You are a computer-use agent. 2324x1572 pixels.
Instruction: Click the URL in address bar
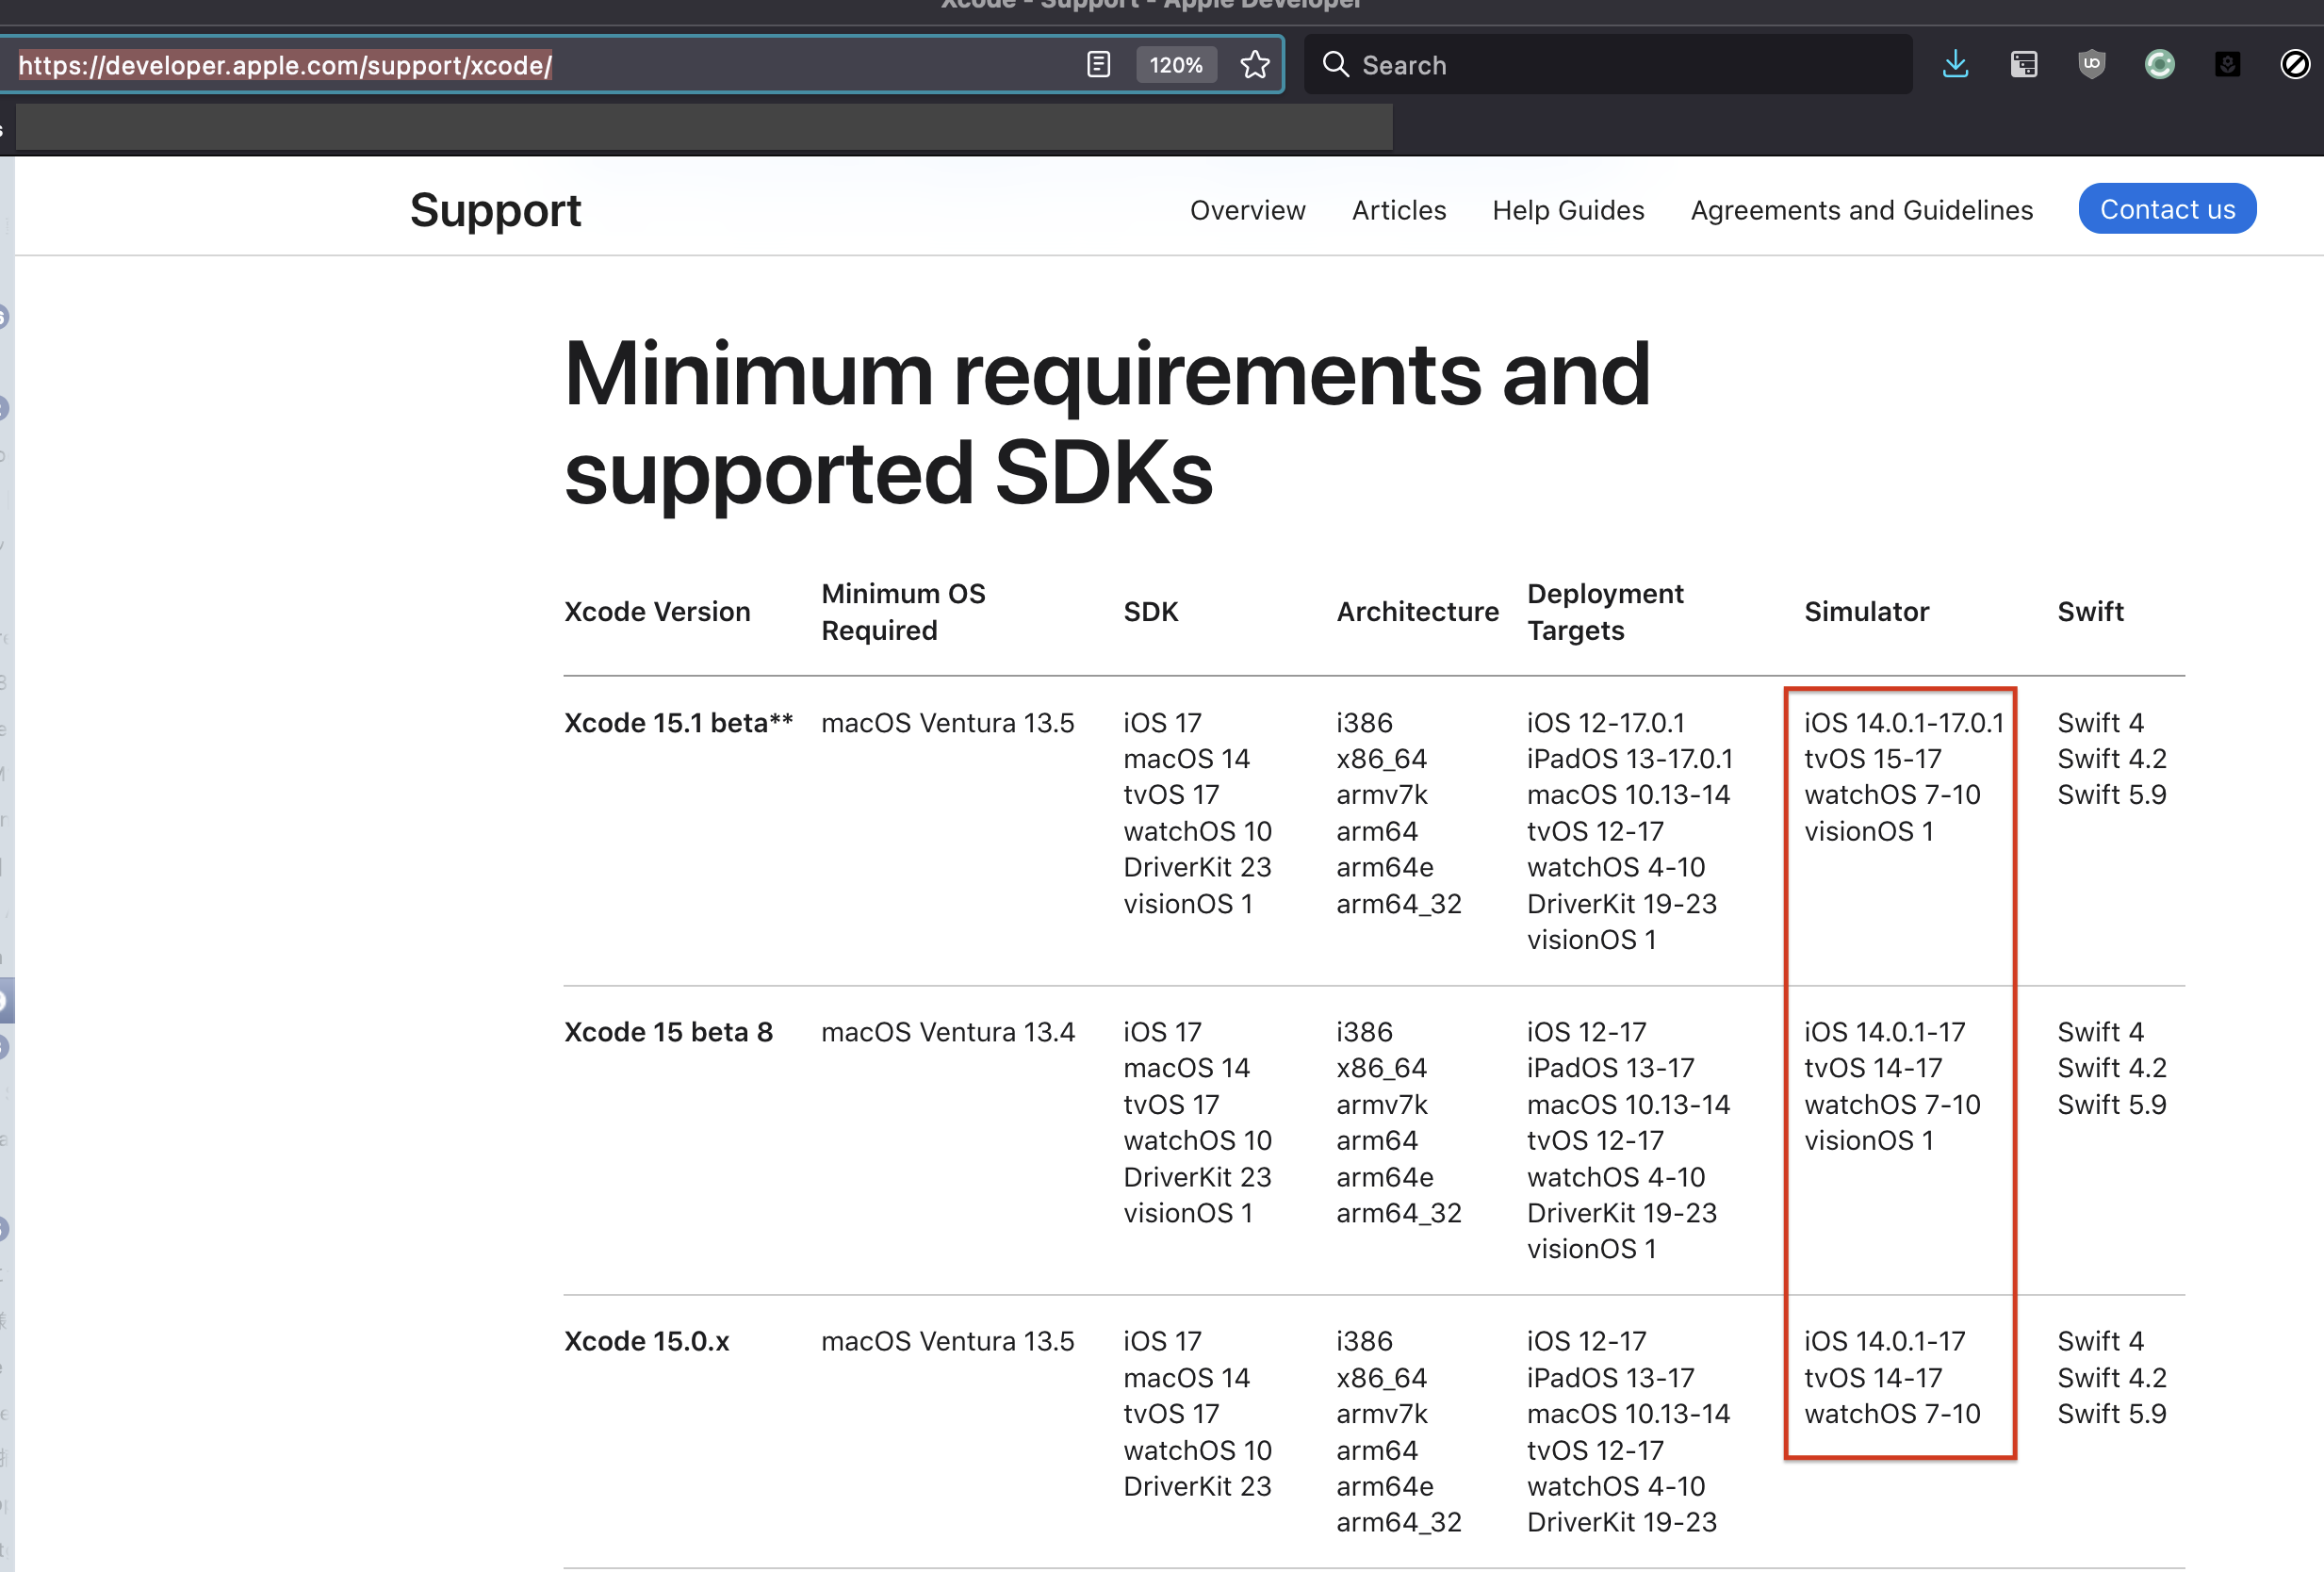pyautogui.click(x=285, y=65)
